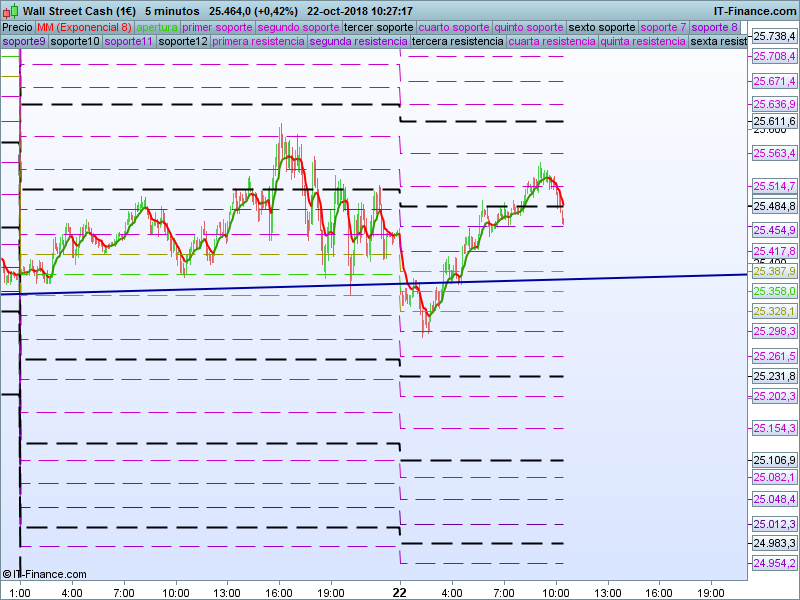The image size is (800, 600).
Task: Select the tercer soporte legend label
Action: tap(379, 28)
